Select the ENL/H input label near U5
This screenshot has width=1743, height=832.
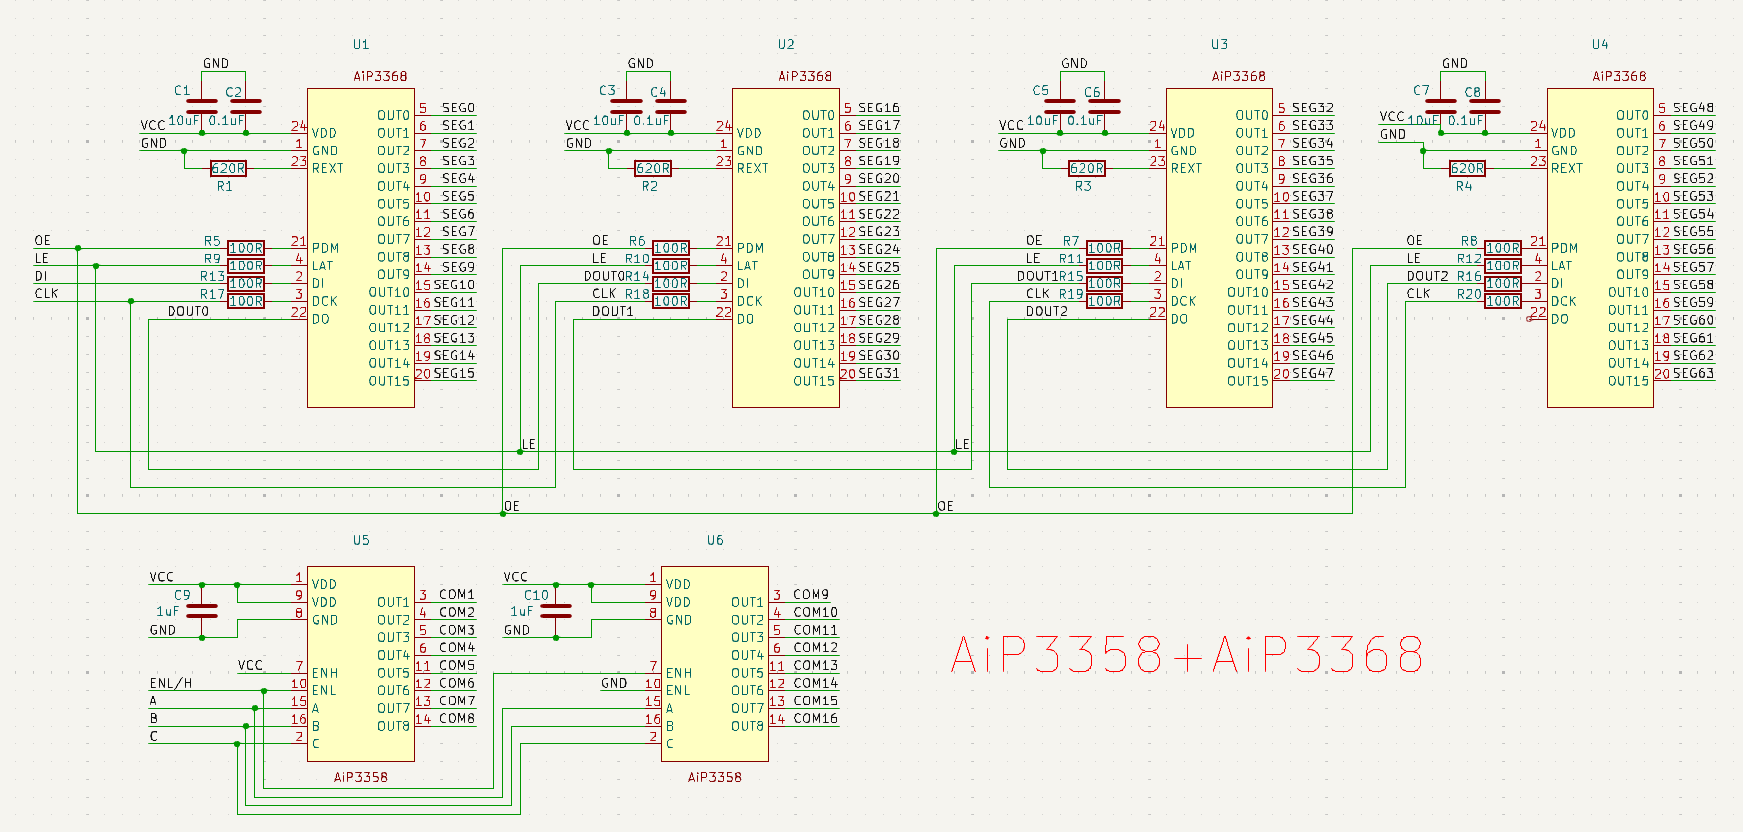pyautogui.click(x=171, y=683)
